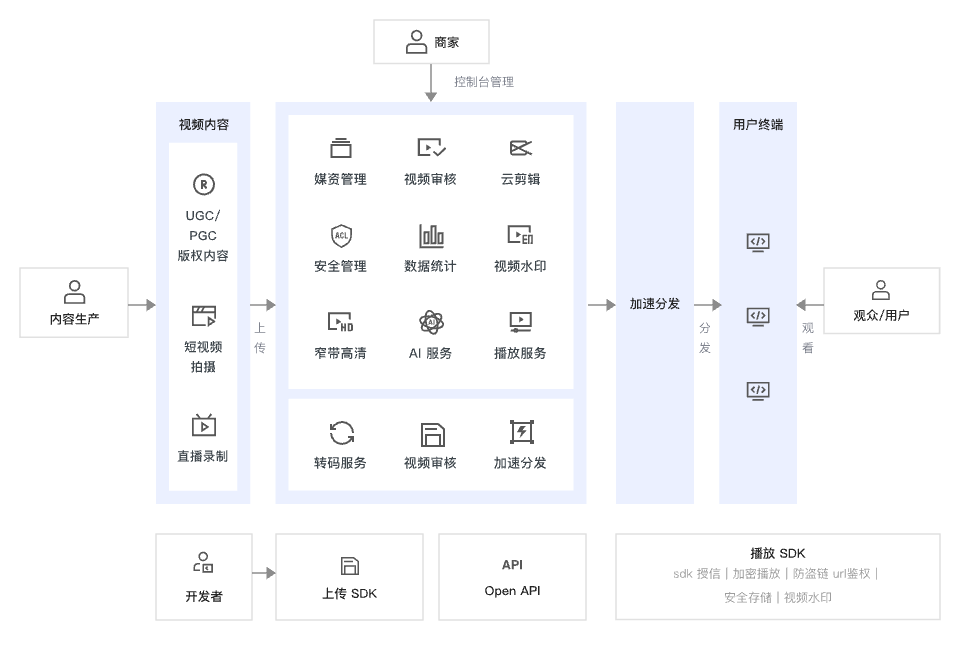Click the 视频审核 video review icon
Viewport: 960px width, 656px height.
[431, 146]
